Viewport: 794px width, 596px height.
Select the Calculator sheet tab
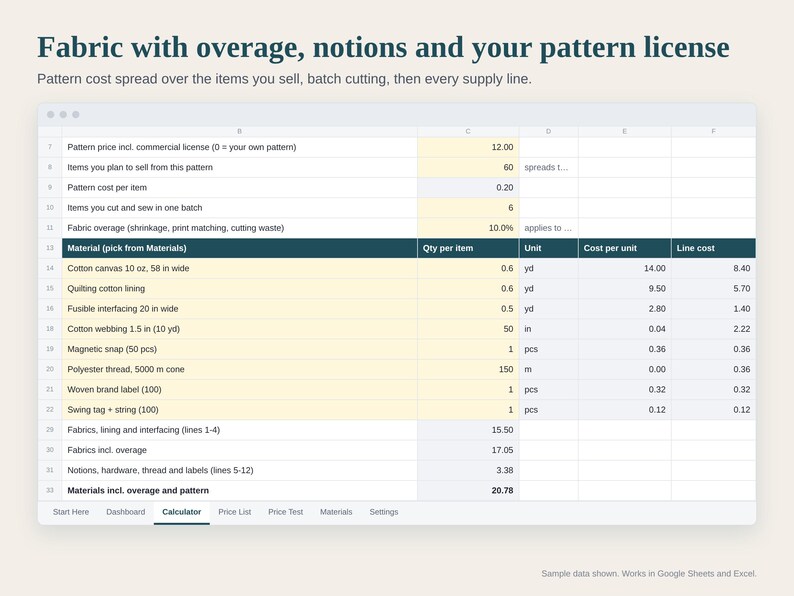(x=182, y=512)
